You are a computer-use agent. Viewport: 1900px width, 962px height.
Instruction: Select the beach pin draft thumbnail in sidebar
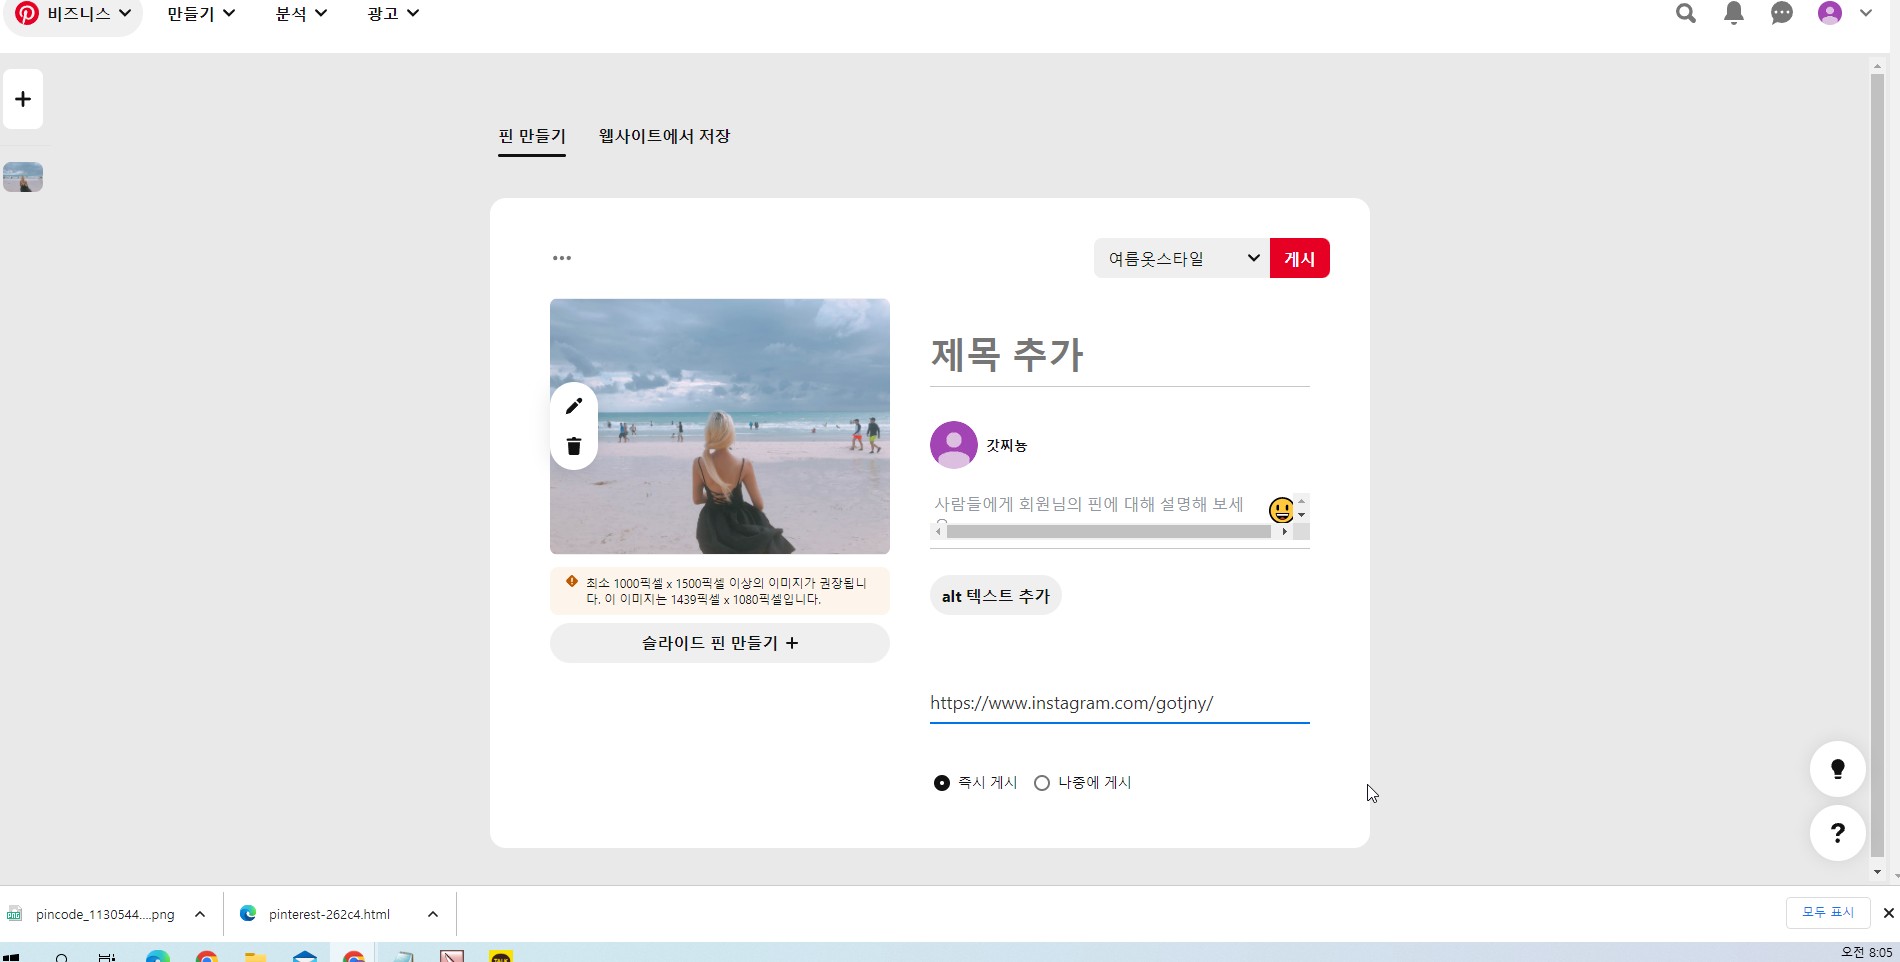23,177
